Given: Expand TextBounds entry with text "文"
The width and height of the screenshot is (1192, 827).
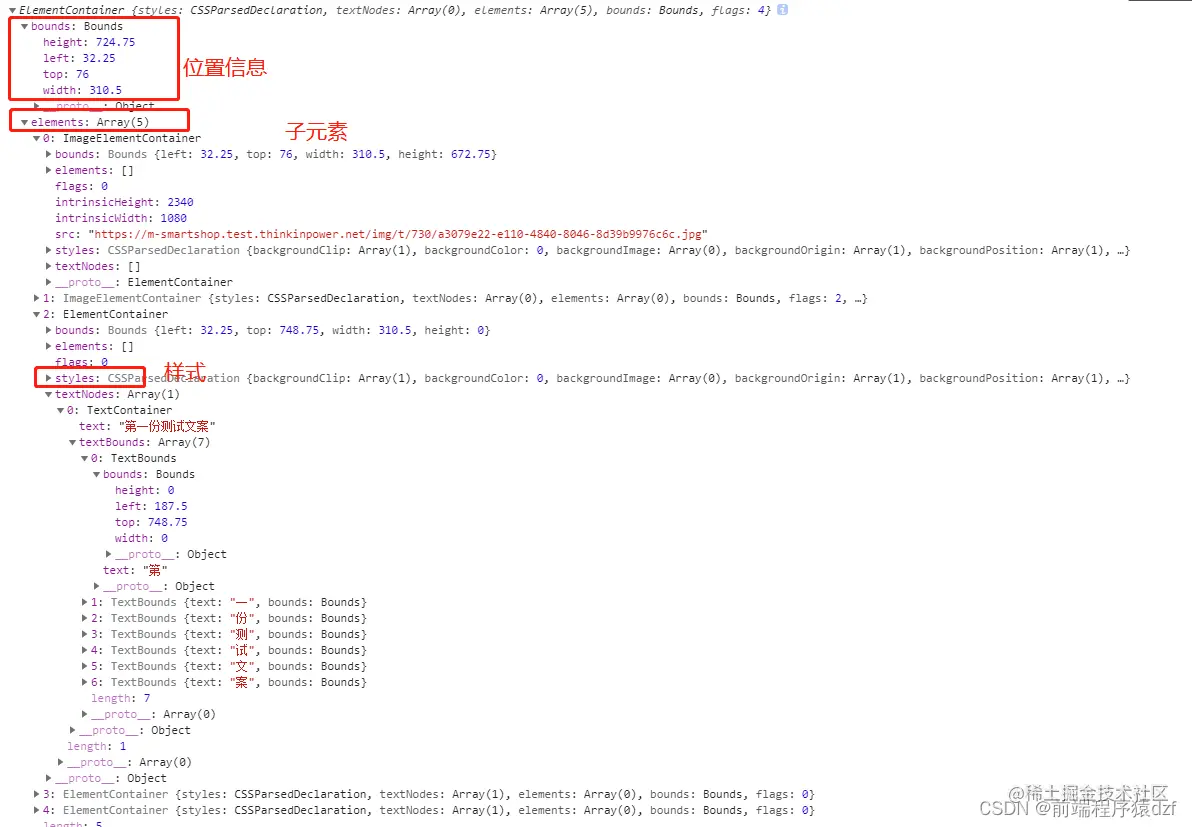Looking at the screenshot, I should coord(84,667).
